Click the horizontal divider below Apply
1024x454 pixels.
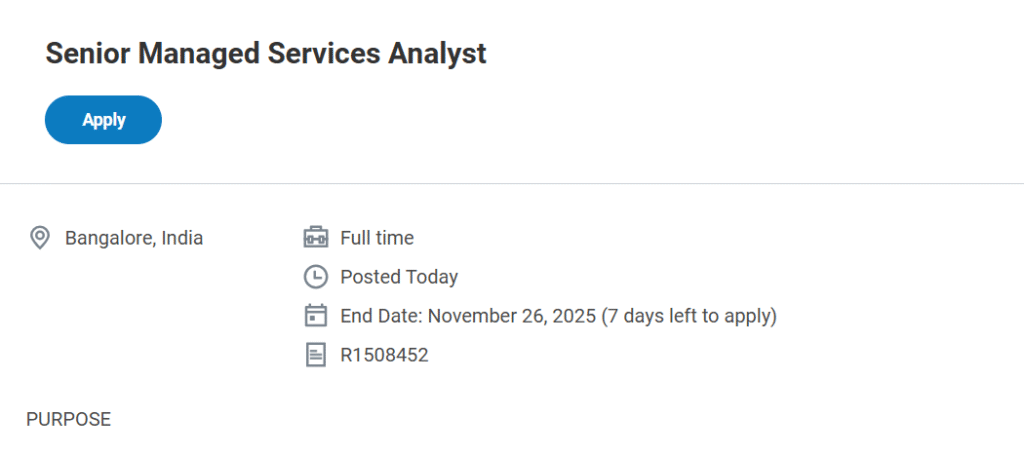point(512,184)
